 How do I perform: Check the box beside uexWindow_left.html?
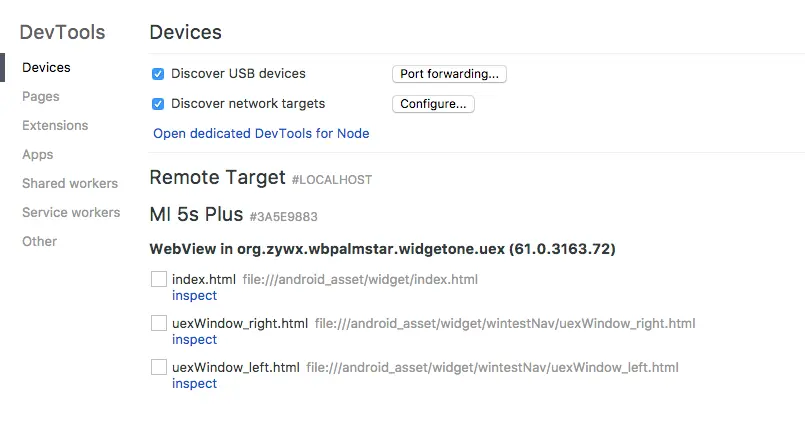pos(159,367)
